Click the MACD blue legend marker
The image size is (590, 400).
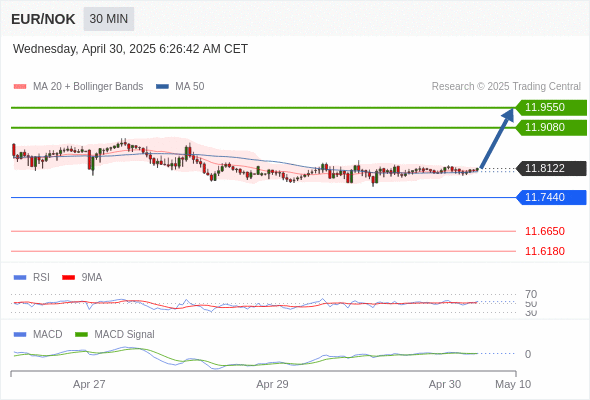20,335
